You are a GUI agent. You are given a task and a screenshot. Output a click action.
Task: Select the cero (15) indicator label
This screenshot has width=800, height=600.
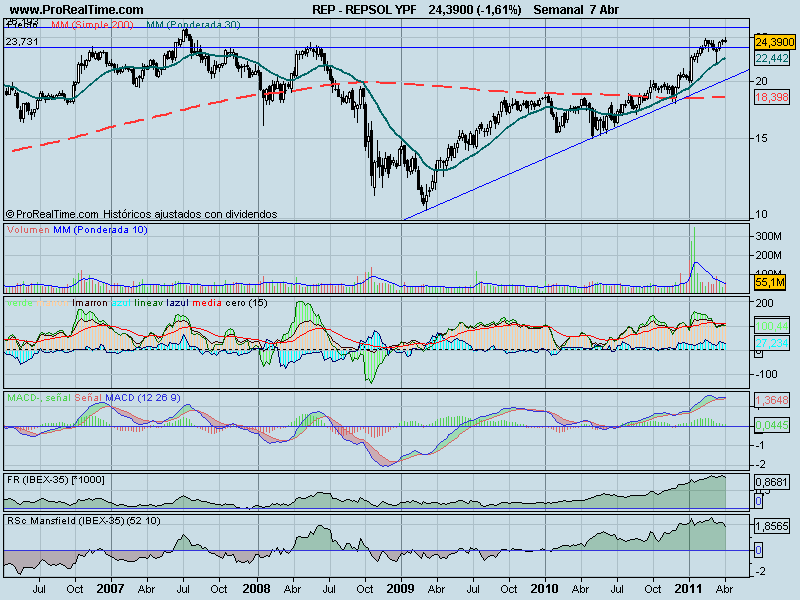coord(246,303)
